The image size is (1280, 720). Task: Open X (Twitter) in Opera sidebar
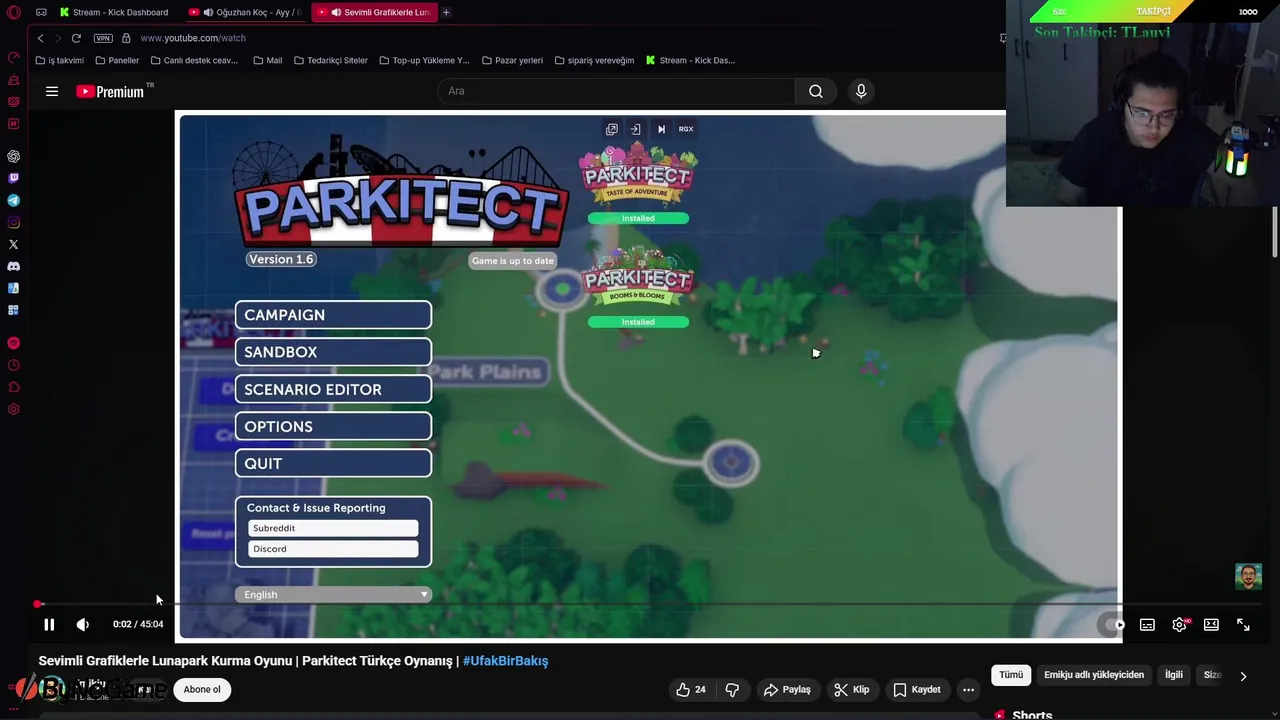click(13, 244)
